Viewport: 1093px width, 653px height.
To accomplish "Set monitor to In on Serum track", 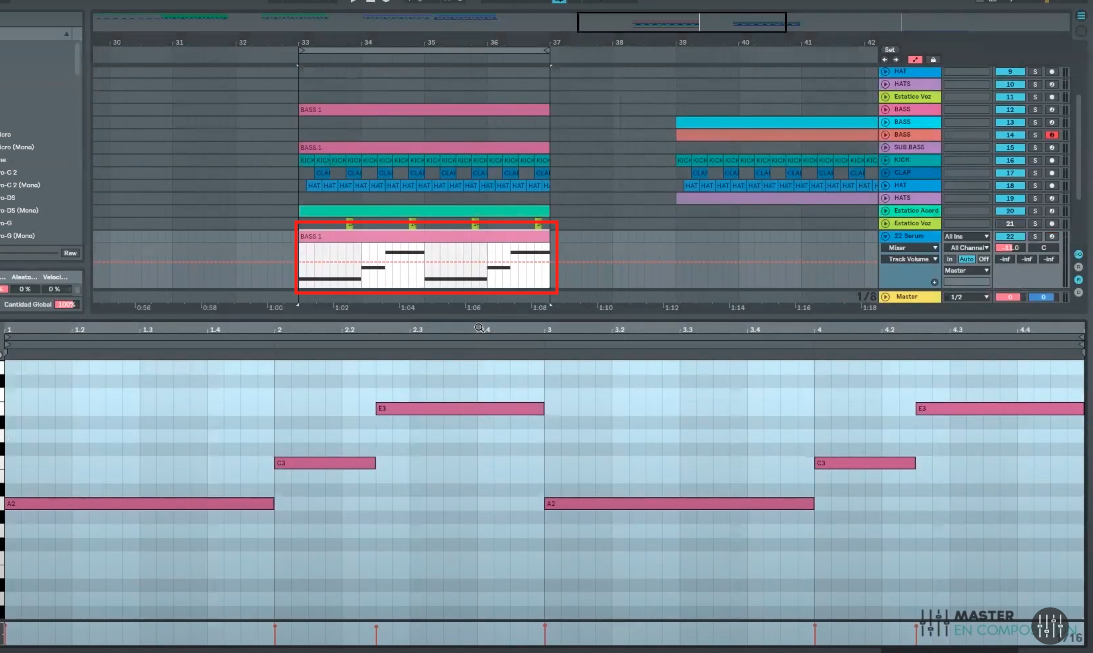I will [x=949, y=259].
